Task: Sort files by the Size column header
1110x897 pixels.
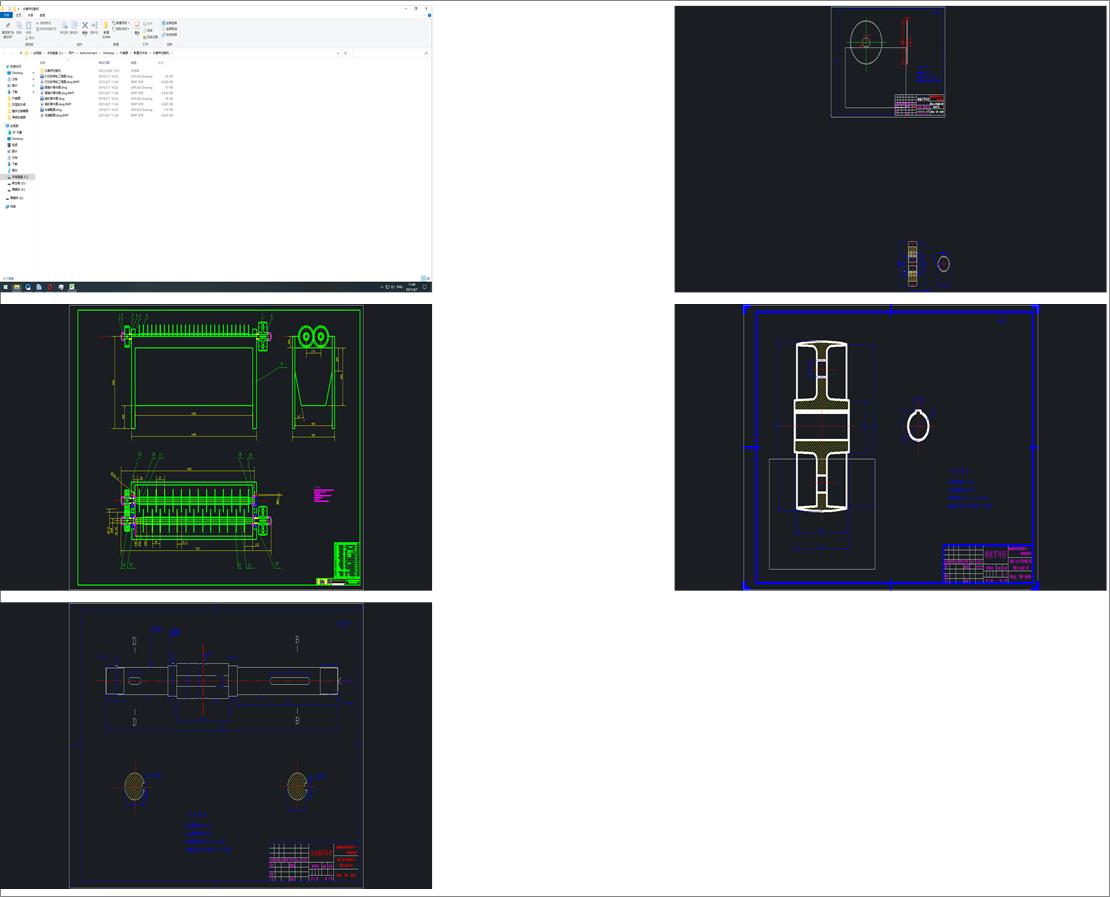Action: tap(161, 62)
